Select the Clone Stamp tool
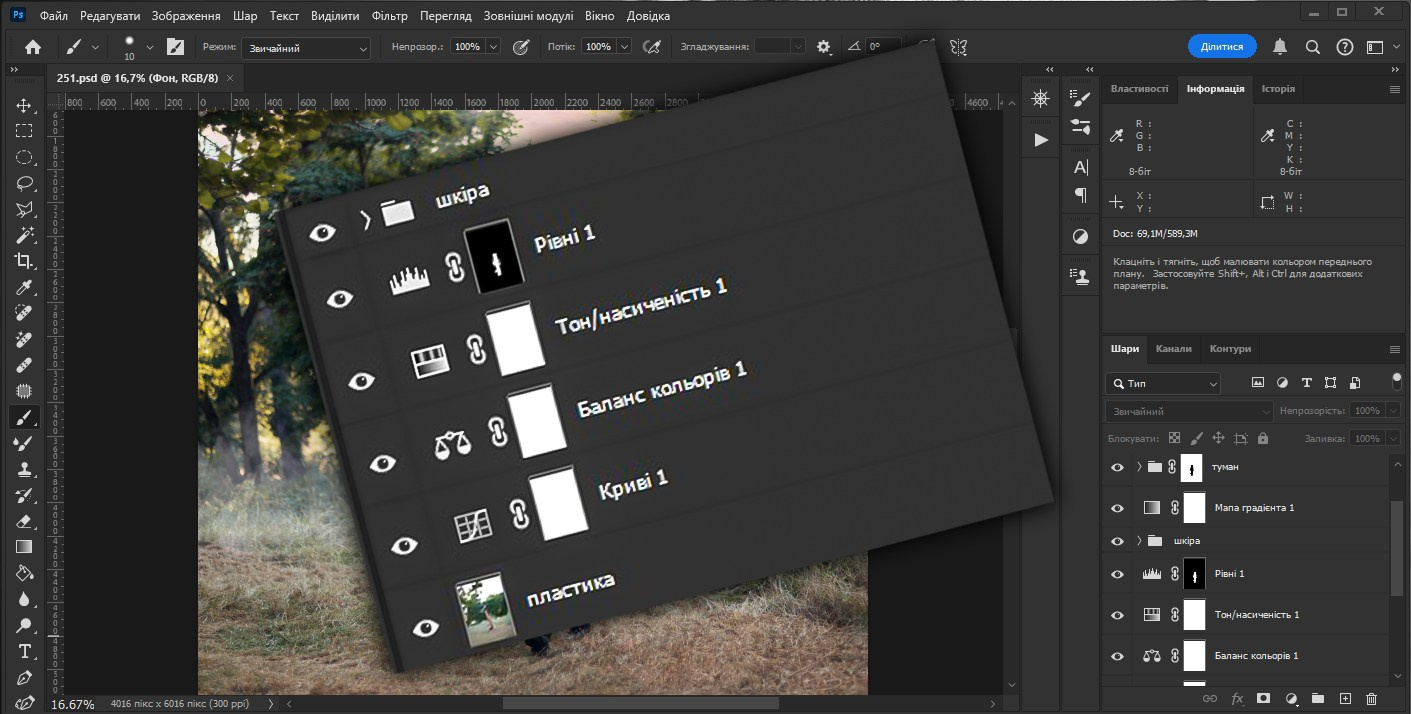Image resolution: width=1411 pixels, height=714 pixels. pos(24,469)
